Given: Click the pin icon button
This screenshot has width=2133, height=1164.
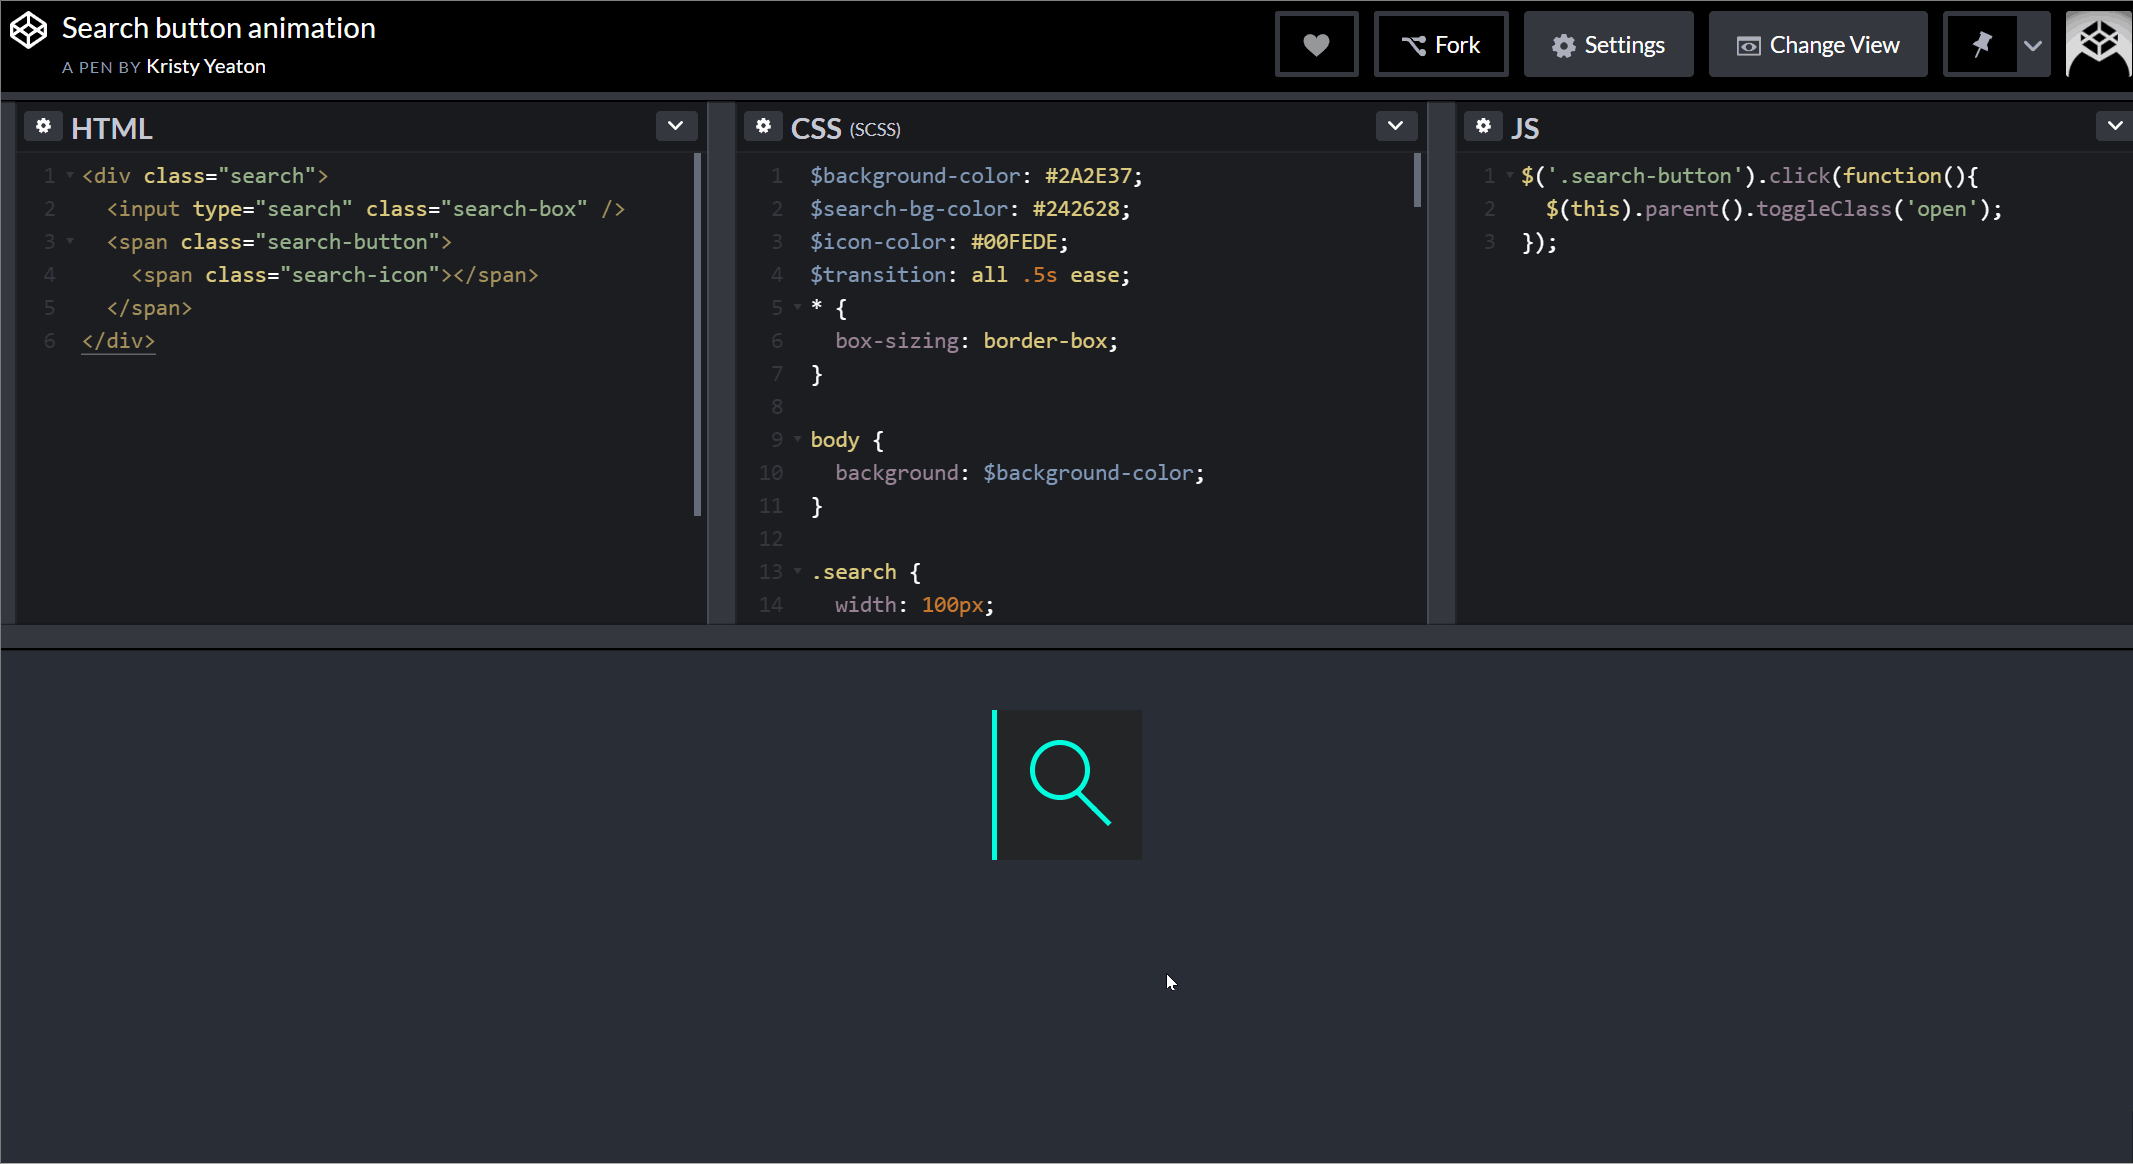Looking at the screenshot, I should 1980,45.
